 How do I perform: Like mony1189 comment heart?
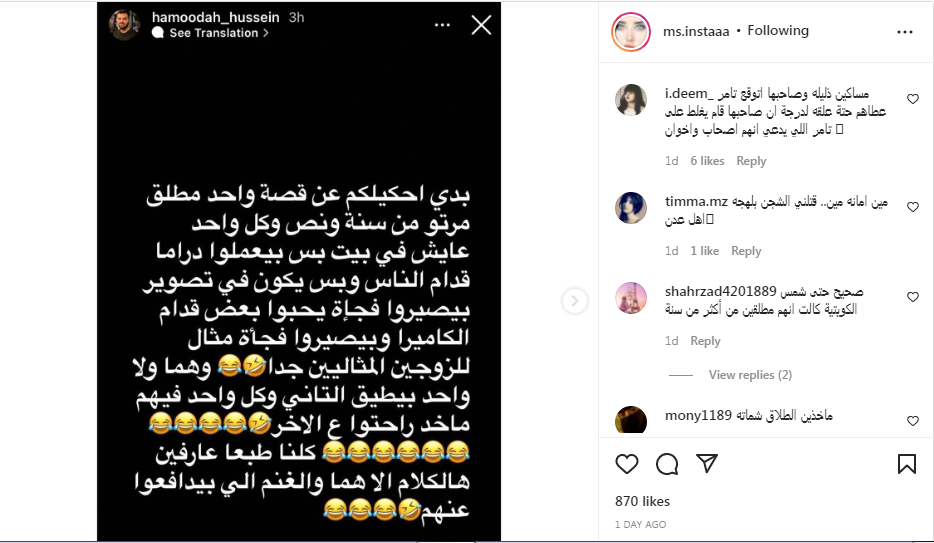click(x=913, y=421)
